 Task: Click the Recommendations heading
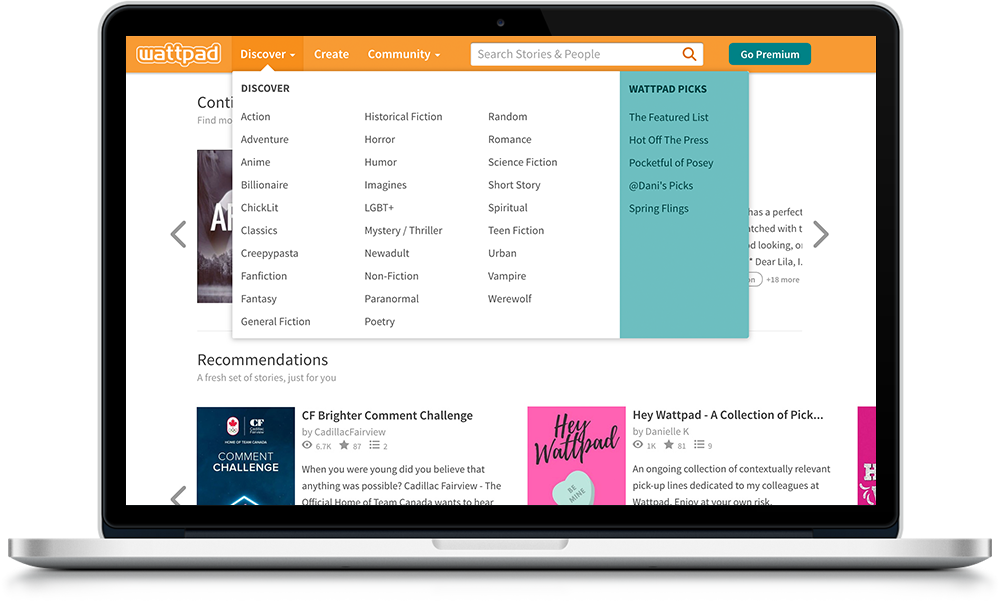pos(262,360)
